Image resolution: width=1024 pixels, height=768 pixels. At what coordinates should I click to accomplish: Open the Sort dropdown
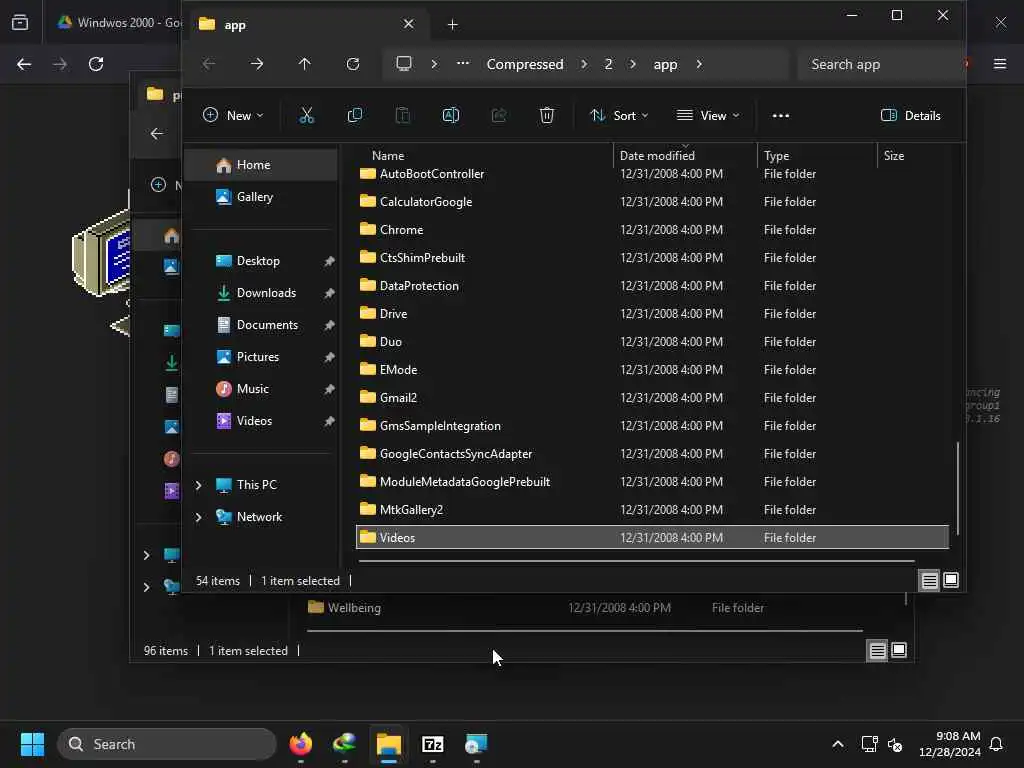[x=619, y=116]
